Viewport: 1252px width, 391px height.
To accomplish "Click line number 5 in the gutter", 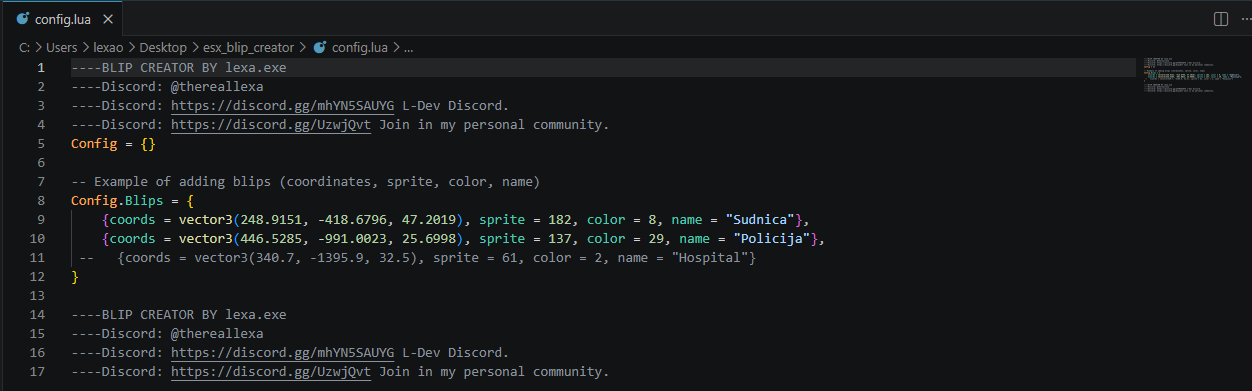I will [x=41, y=144].
